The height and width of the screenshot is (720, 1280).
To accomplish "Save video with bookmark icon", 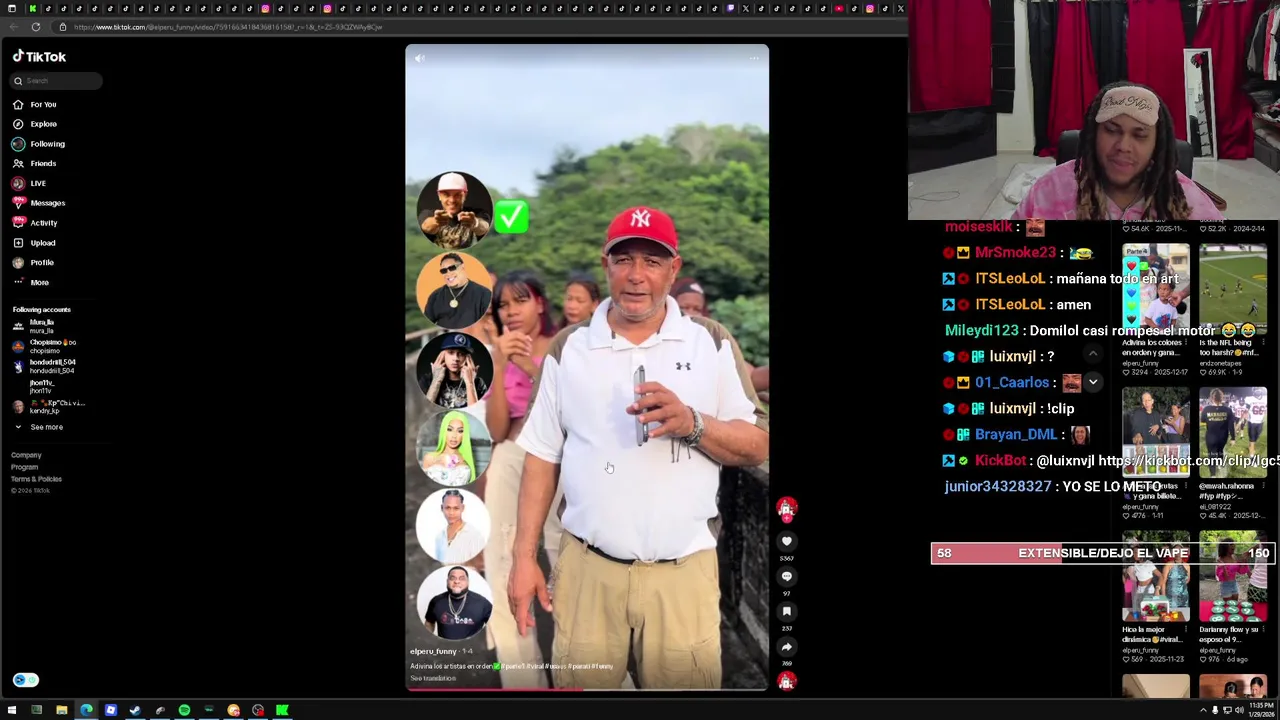I will pos(787,611).
